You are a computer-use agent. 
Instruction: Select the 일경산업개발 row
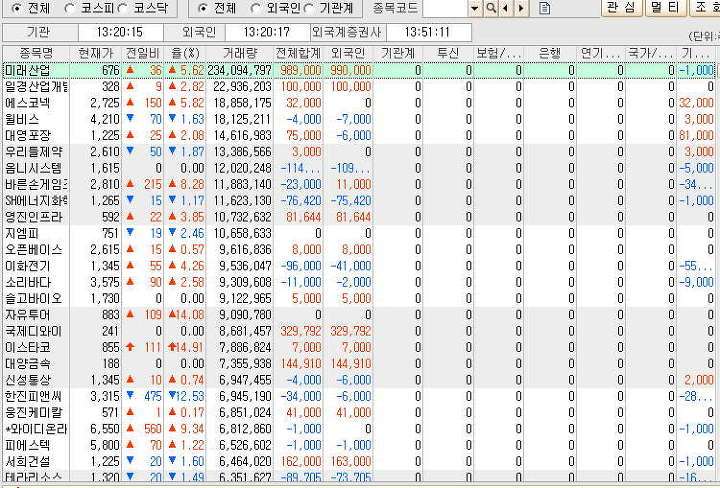click(x=359, y=87)
